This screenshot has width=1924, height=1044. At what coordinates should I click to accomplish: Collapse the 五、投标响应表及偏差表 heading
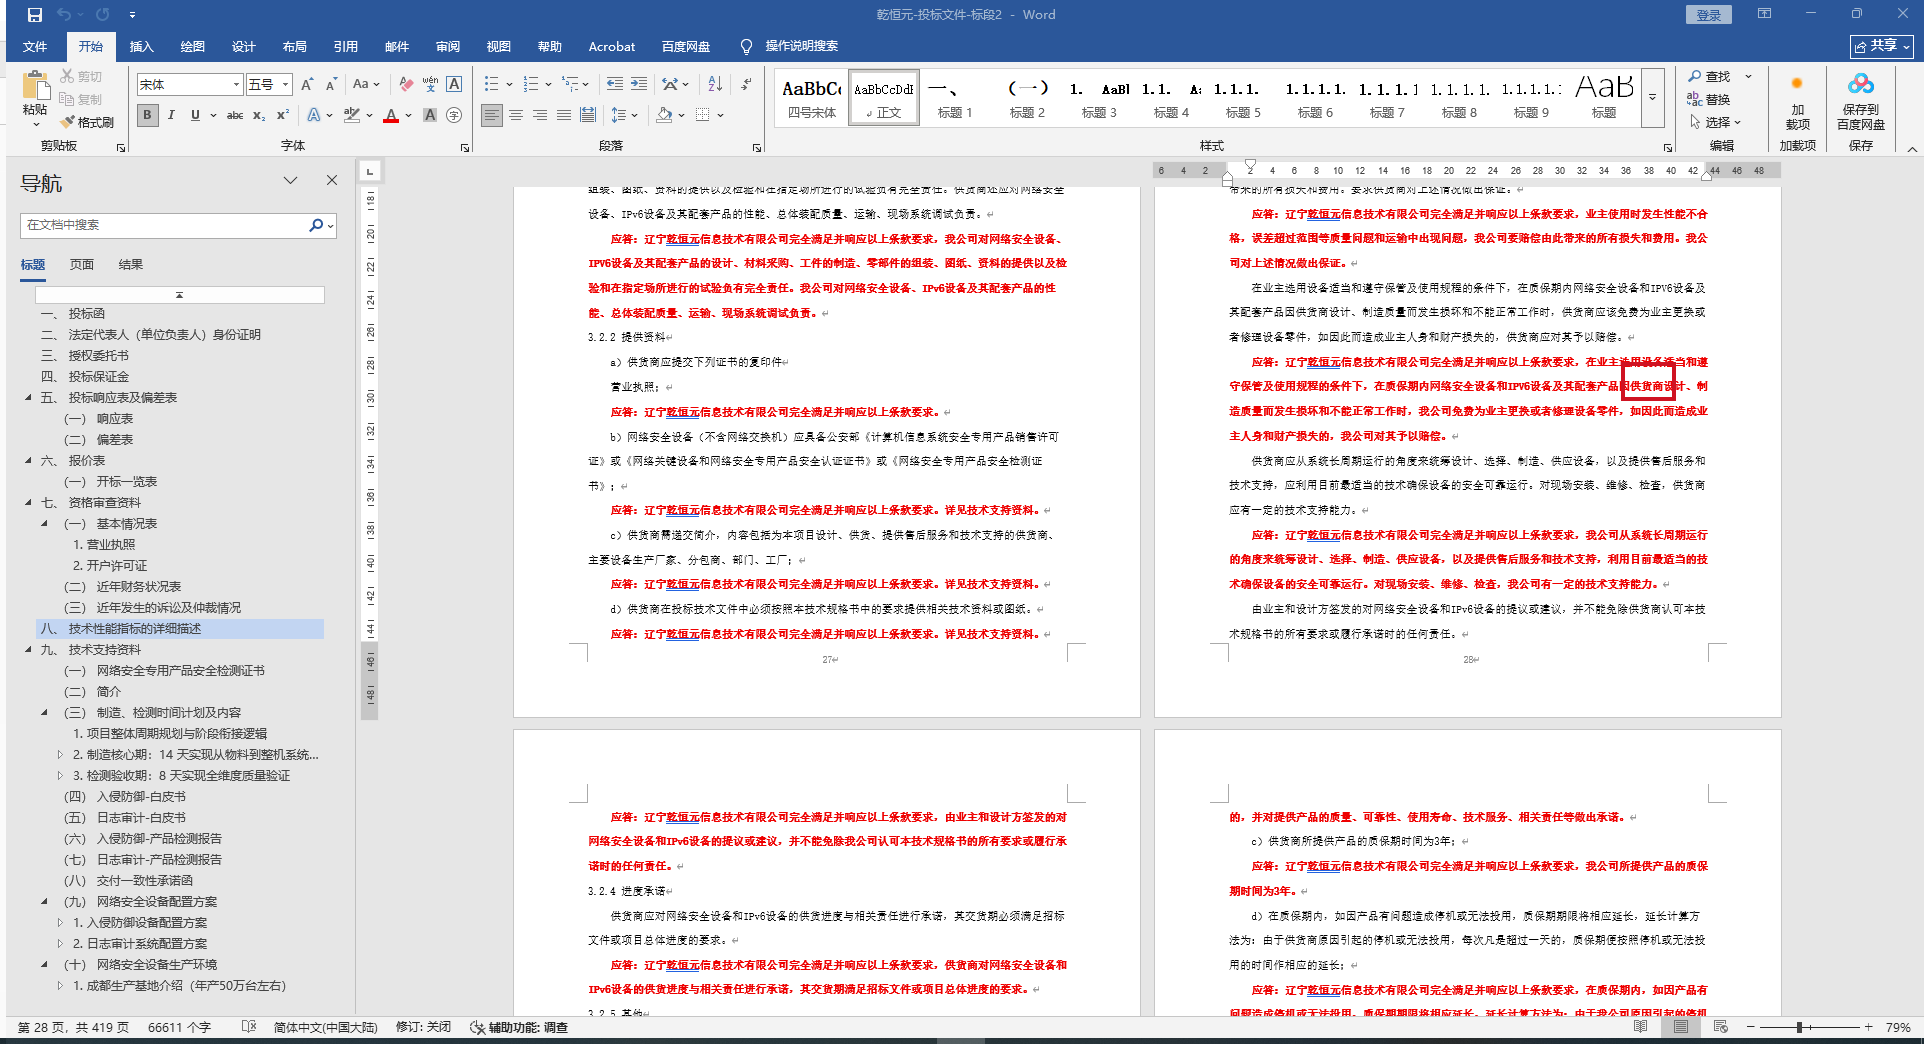pyautogui.click(x=28, y=398)
